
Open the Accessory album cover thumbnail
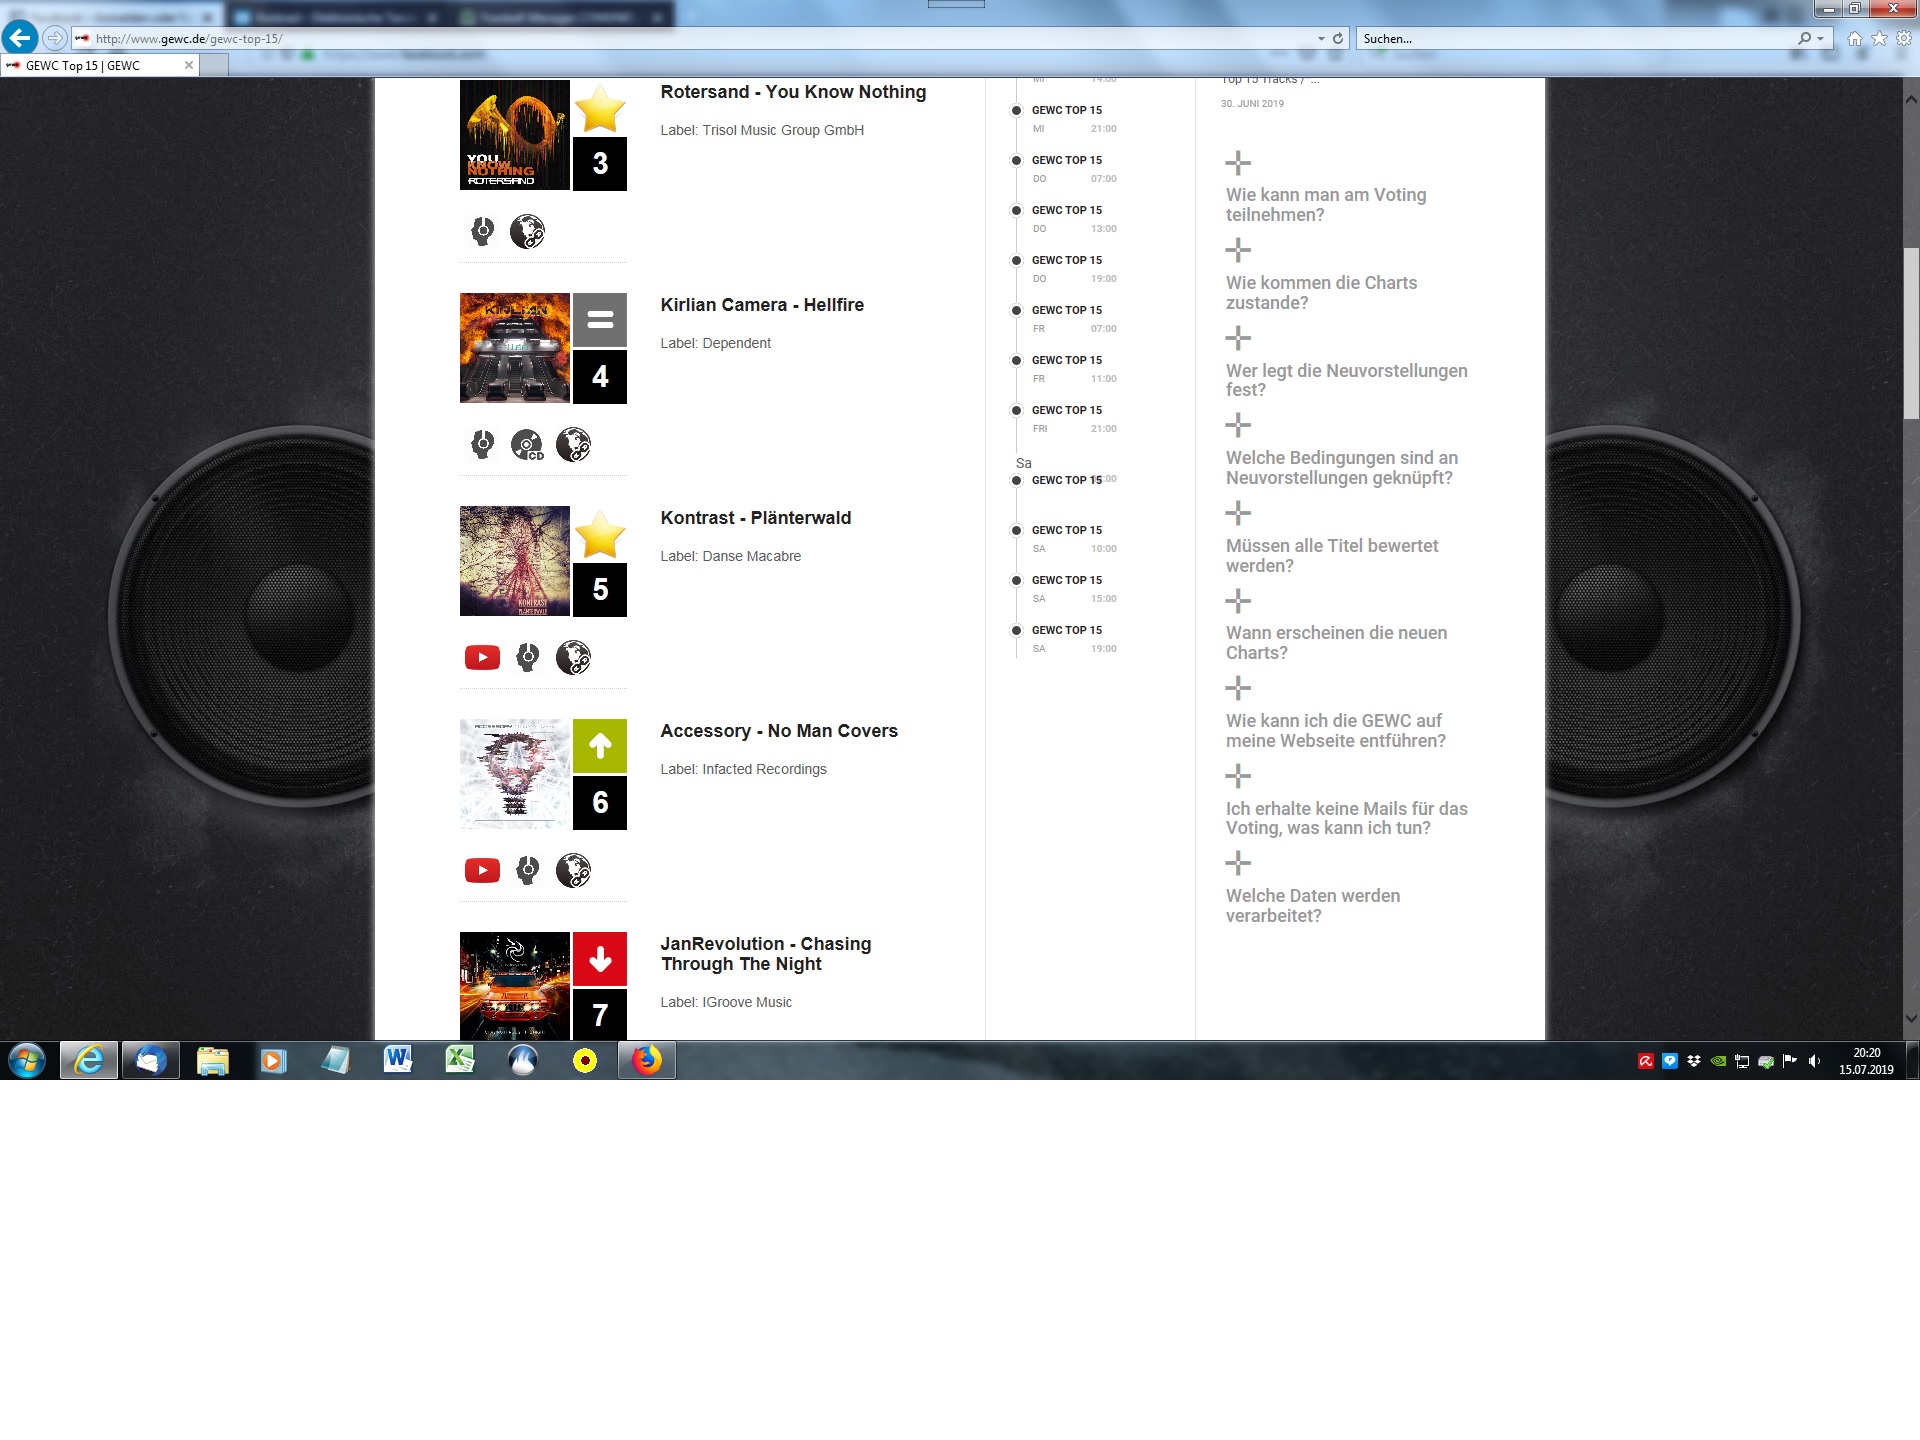tap(514, 774)
